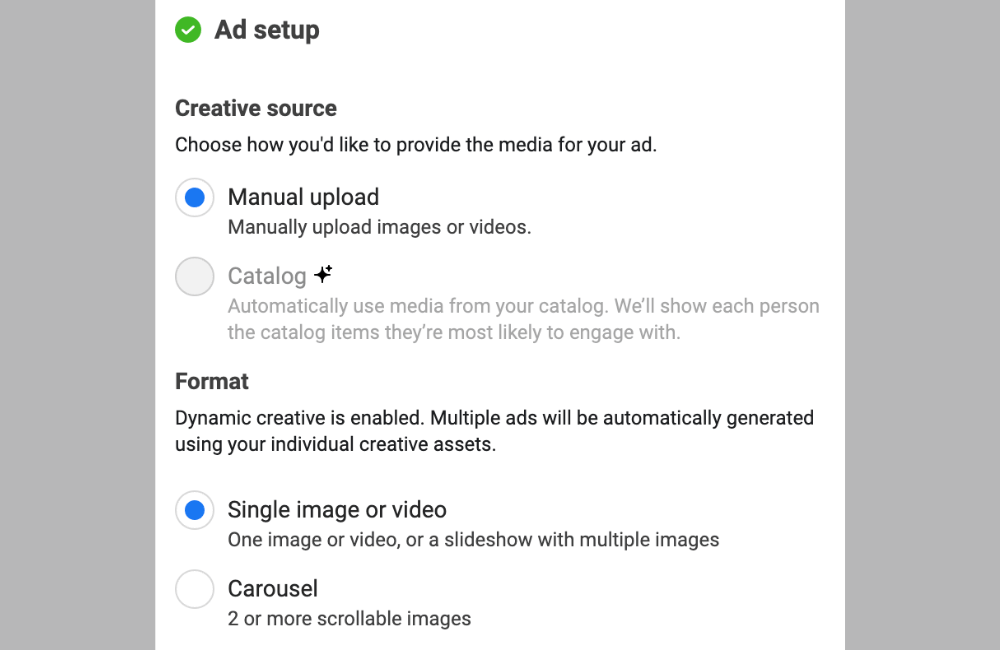Choose the Catalog radio button
Screen dimensions: 1000x650
(195, 277)
